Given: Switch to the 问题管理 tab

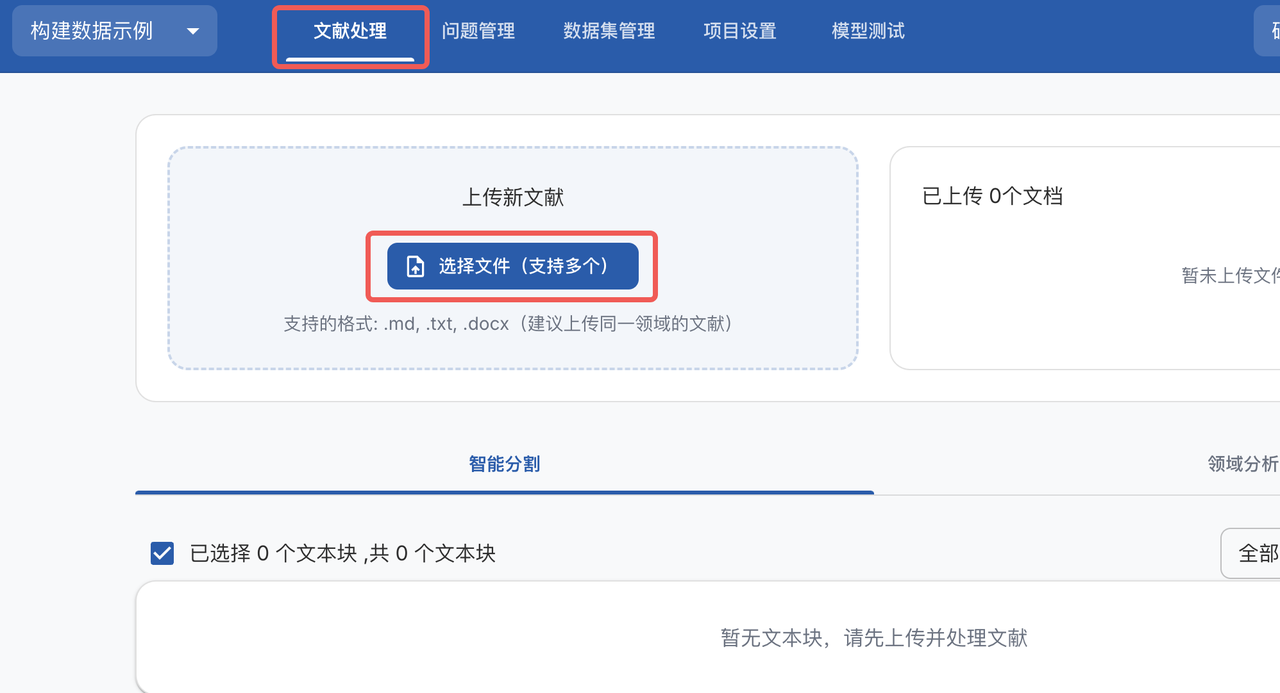Looking at the screenshot, I should point(478,31).
